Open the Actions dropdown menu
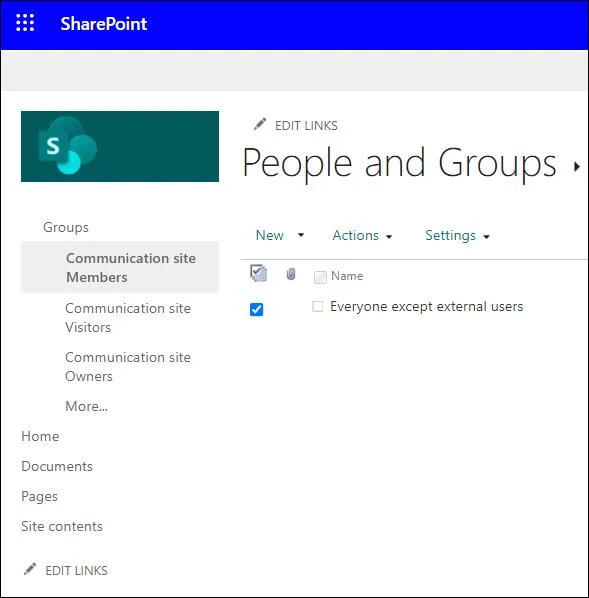The height and width of the screenshot is (598, 589). (362, 236)
